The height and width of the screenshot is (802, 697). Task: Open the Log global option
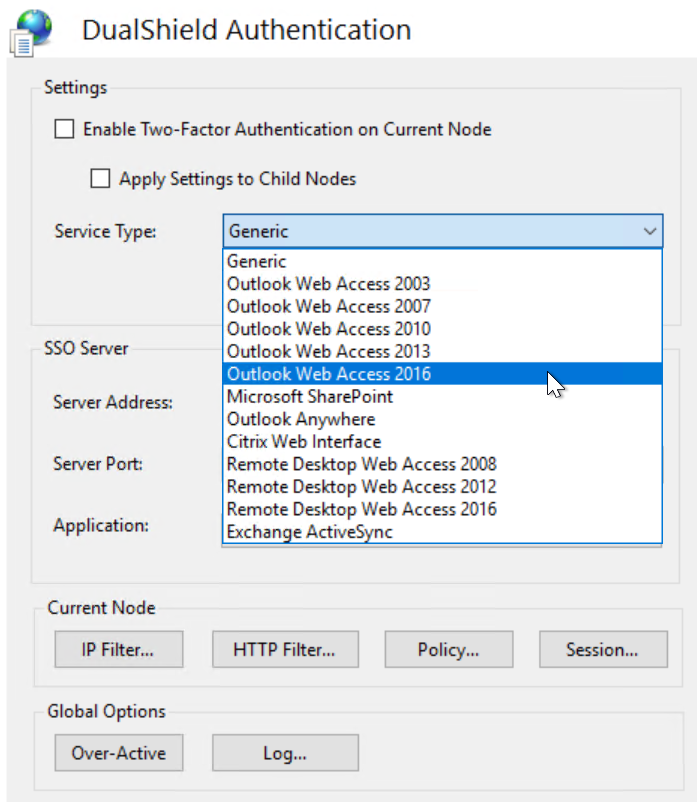[284, 753]
